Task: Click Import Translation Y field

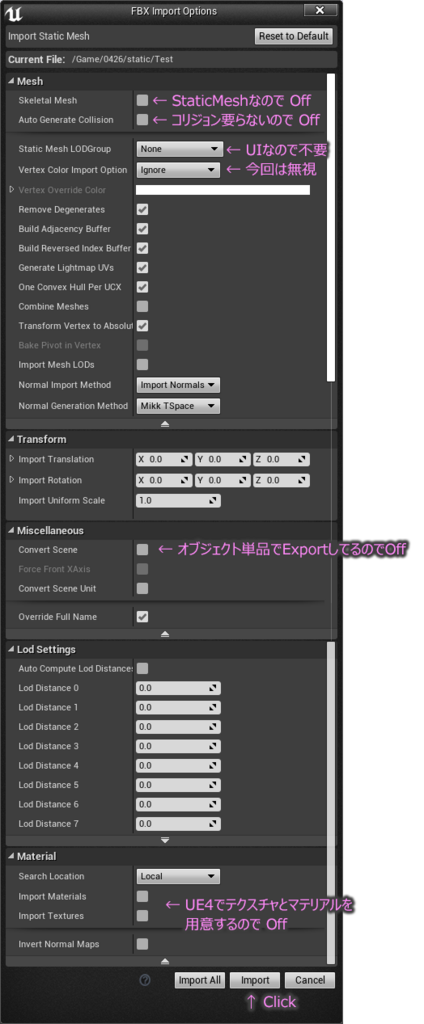Action: 223,460
